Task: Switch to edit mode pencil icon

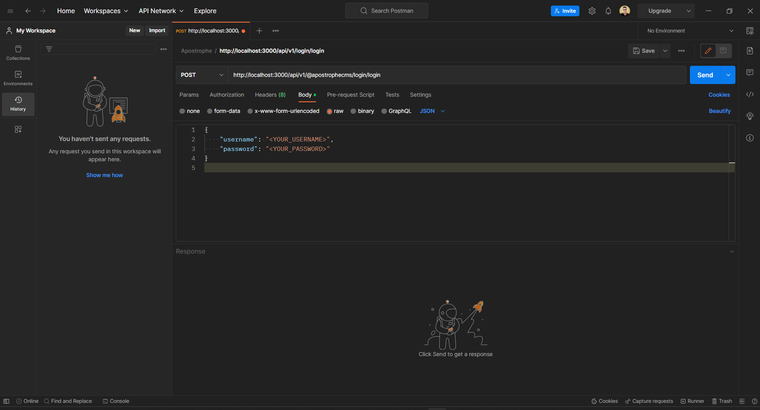Action: point(708,51)
